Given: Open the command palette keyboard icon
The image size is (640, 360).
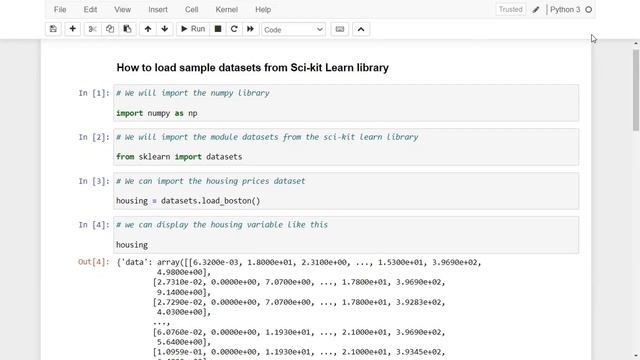Looking at the screenshot, I should pyautogui.click(x=340, y=29).
